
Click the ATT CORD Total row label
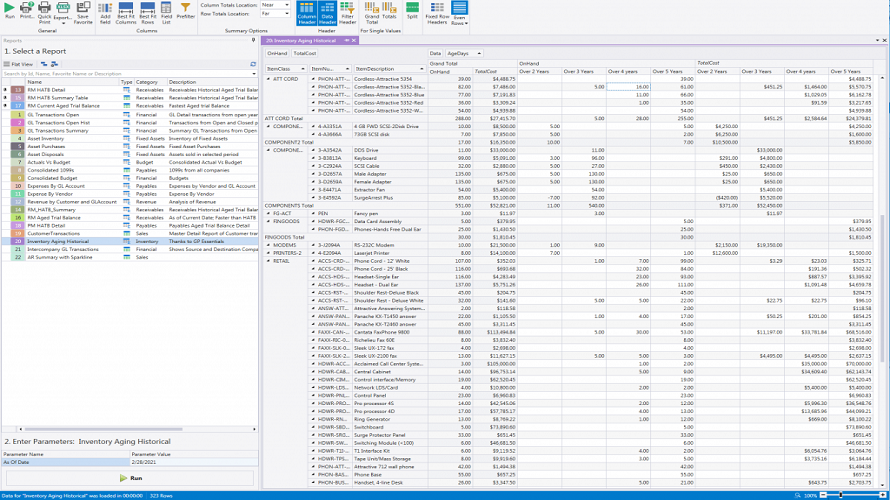283,119
